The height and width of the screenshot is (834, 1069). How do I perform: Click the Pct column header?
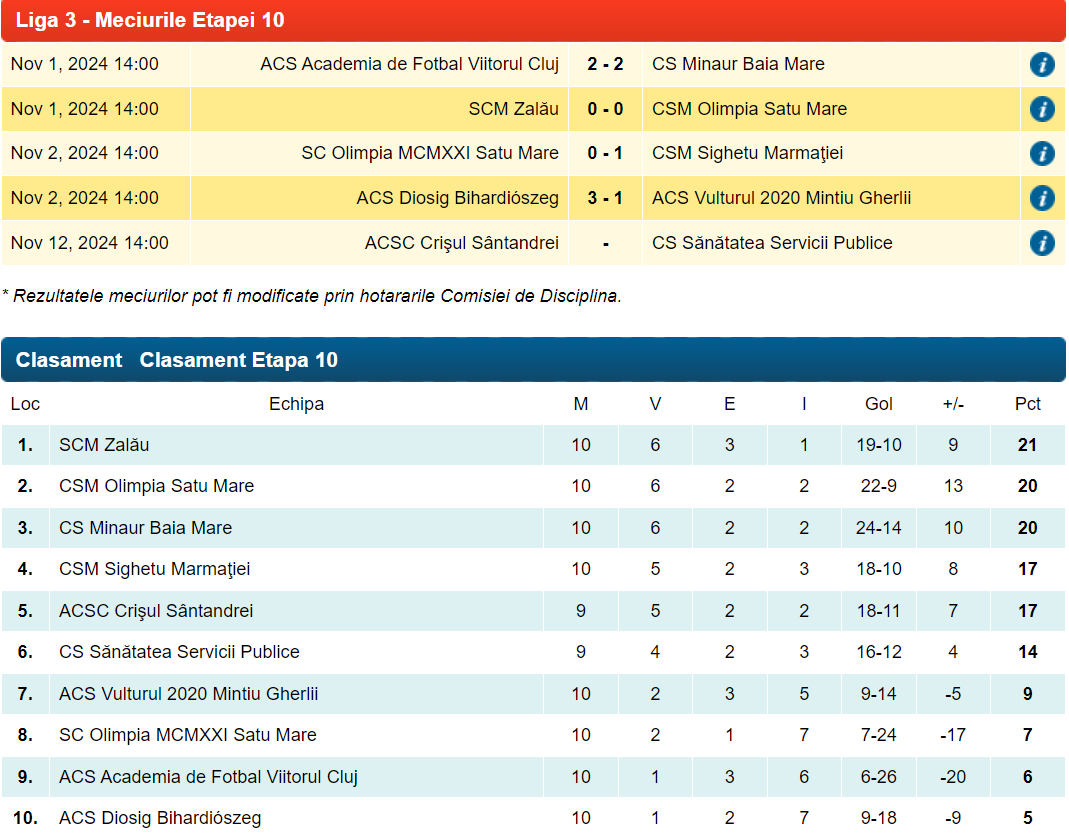click(1027, 404)
